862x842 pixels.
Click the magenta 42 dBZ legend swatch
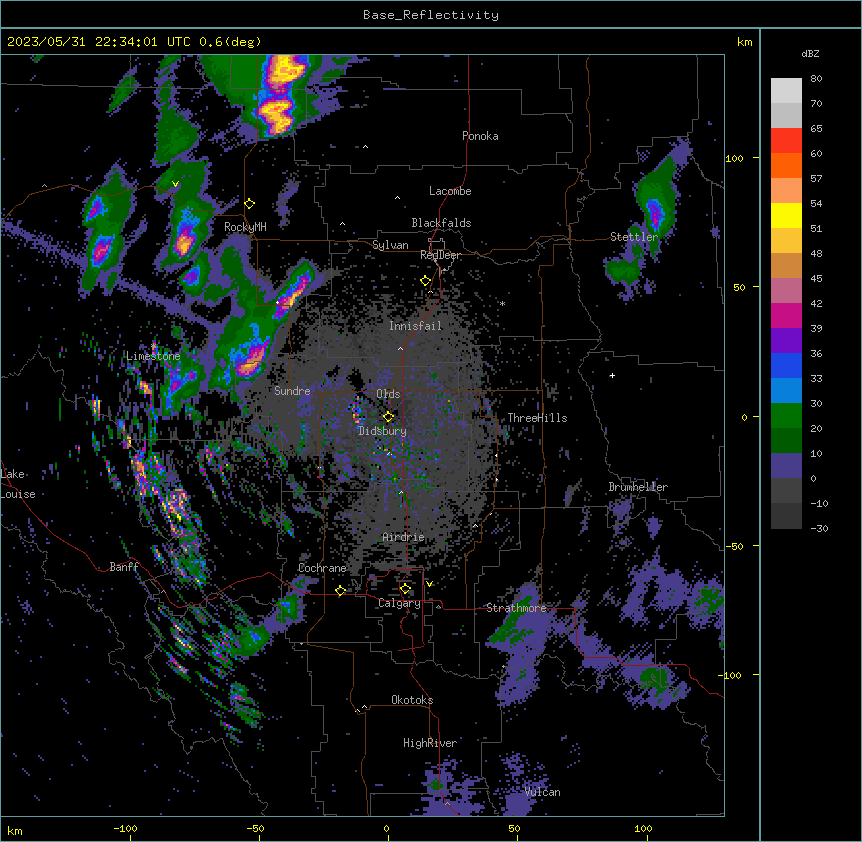click(786, 315)
